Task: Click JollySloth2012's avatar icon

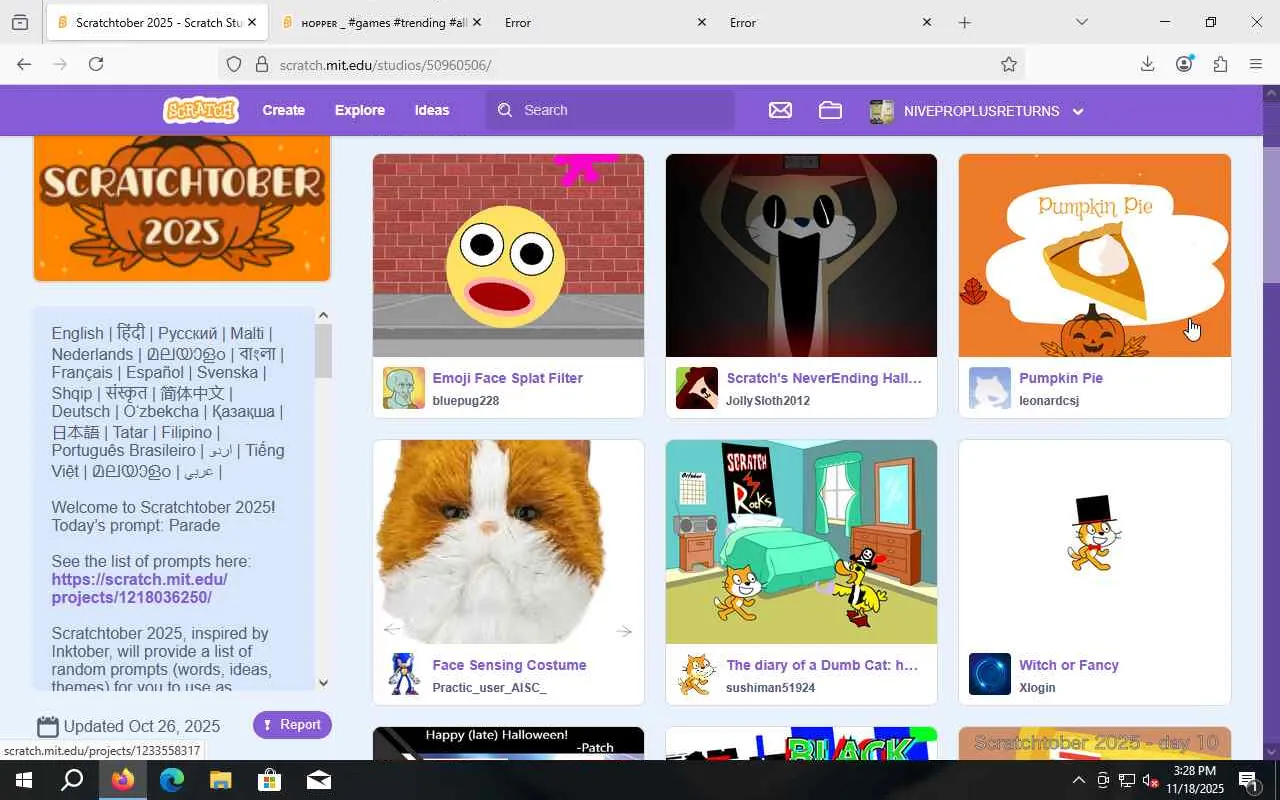Action: pos(697,388)
